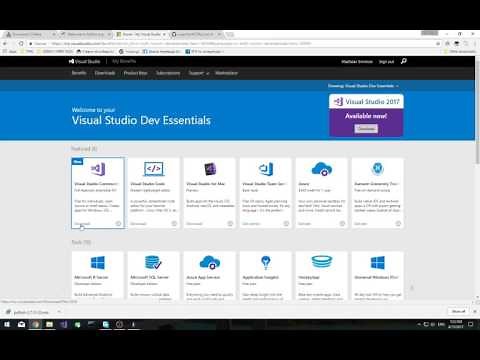480x360 pixels.
Task: Click the browser address bar
Action: (x=230, y=43)
